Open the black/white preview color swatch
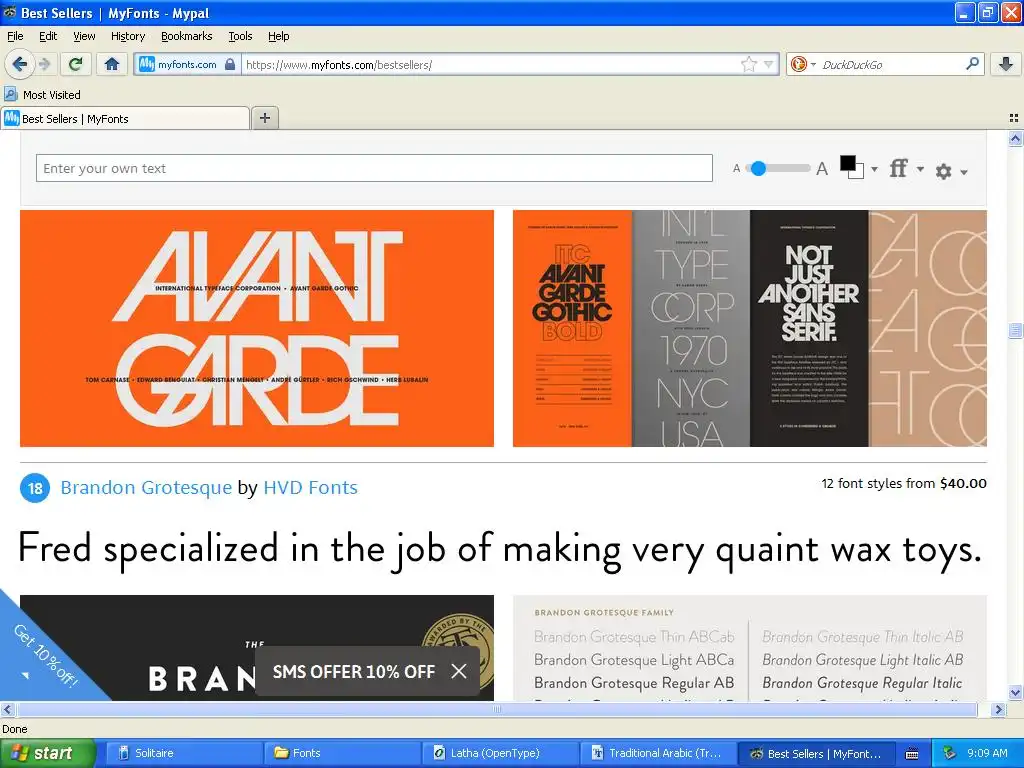This screenshot has height=768, width=1024. 851,167
